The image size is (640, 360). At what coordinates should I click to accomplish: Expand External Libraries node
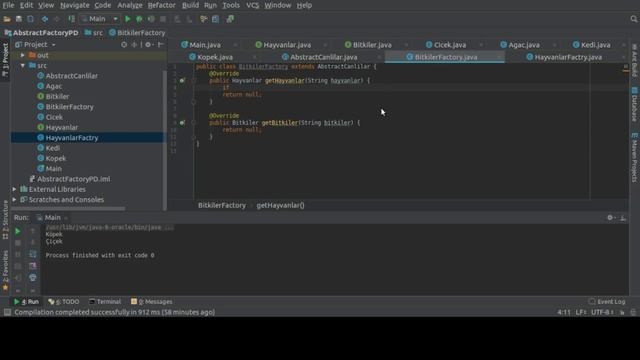click(14, 189)
